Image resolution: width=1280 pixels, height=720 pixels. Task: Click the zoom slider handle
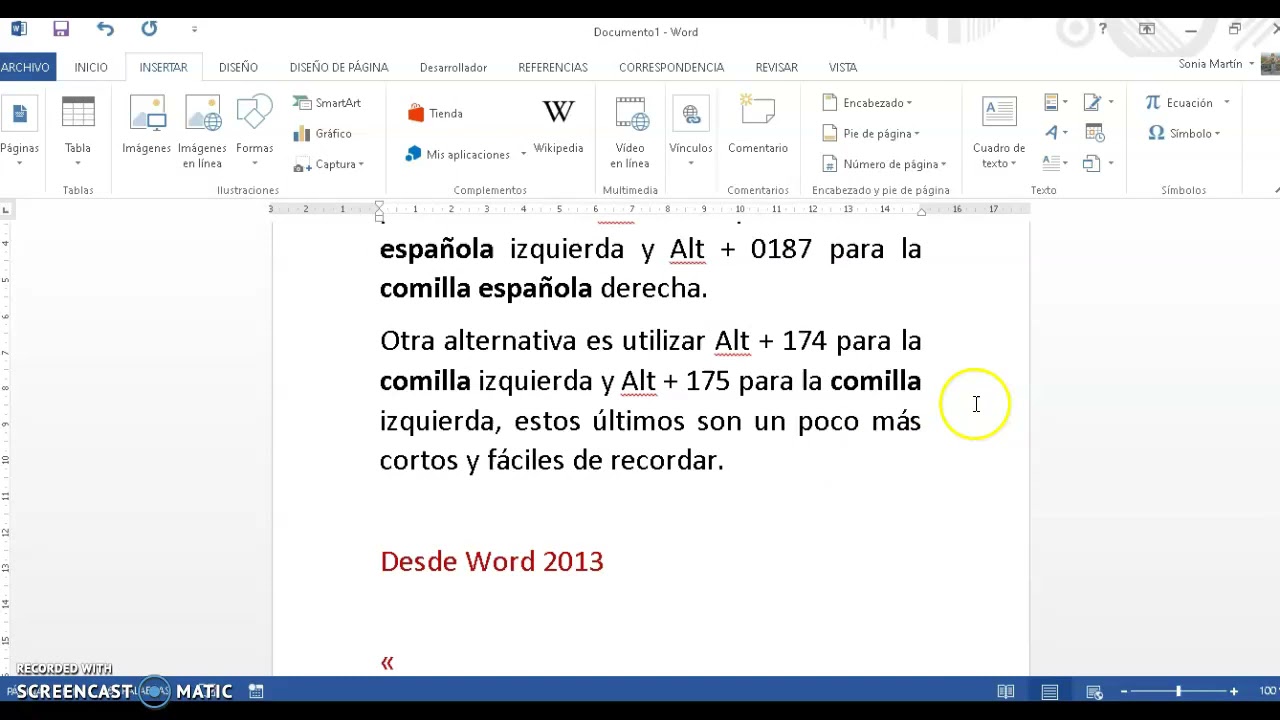point(1178,691)
